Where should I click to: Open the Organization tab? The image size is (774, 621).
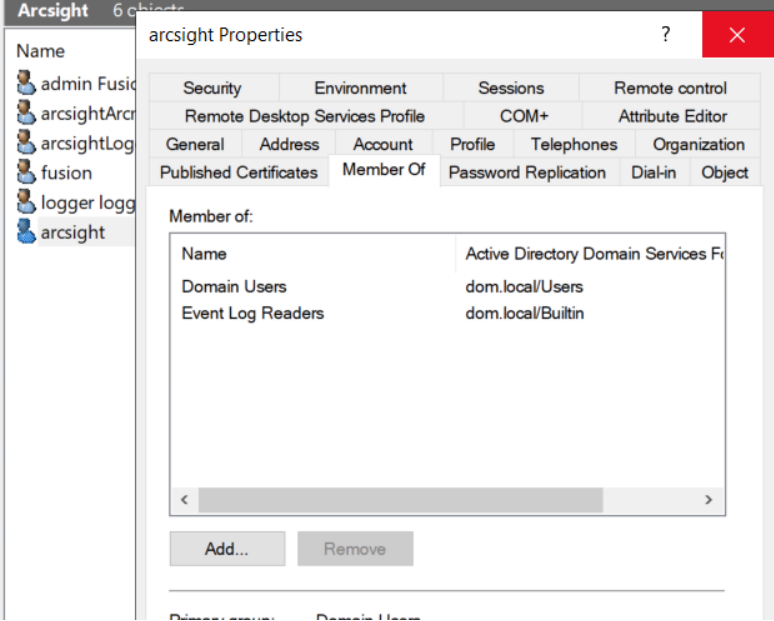[x=698, y=144]
